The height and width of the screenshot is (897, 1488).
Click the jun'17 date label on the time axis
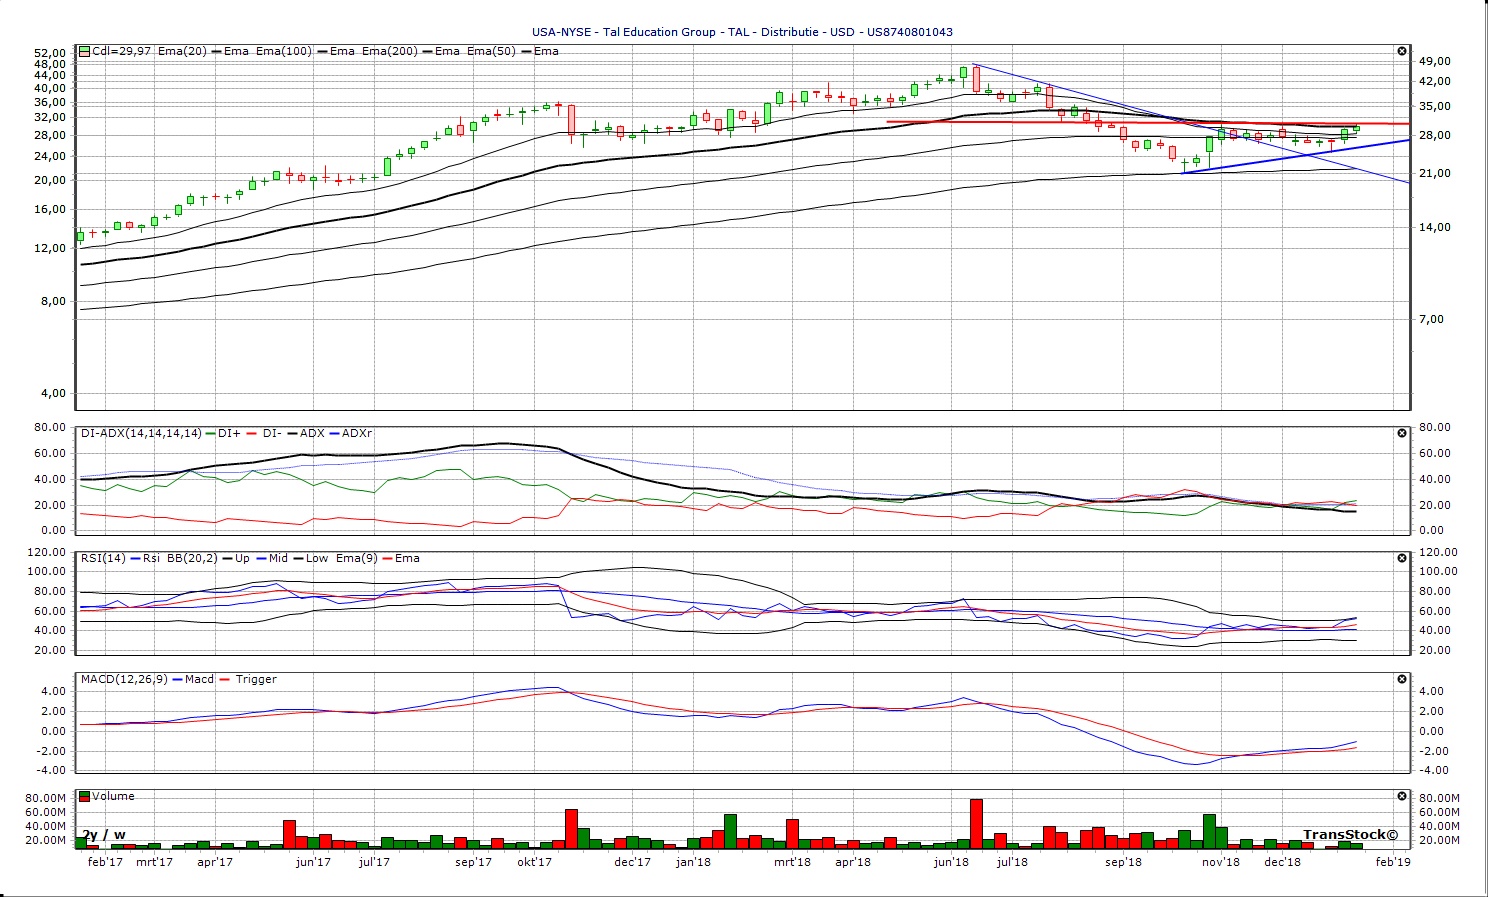[x=313, y=861]
